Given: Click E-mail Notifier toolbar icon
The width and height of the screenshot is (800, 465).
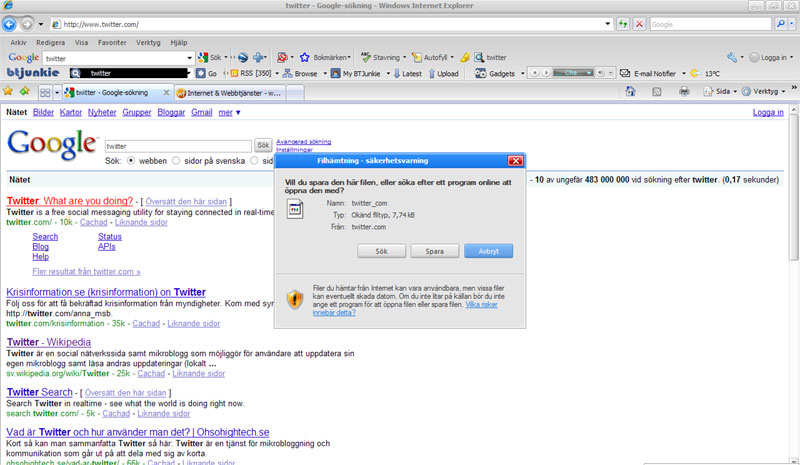Looking at the screenshot, I should [x=625, y=74].
